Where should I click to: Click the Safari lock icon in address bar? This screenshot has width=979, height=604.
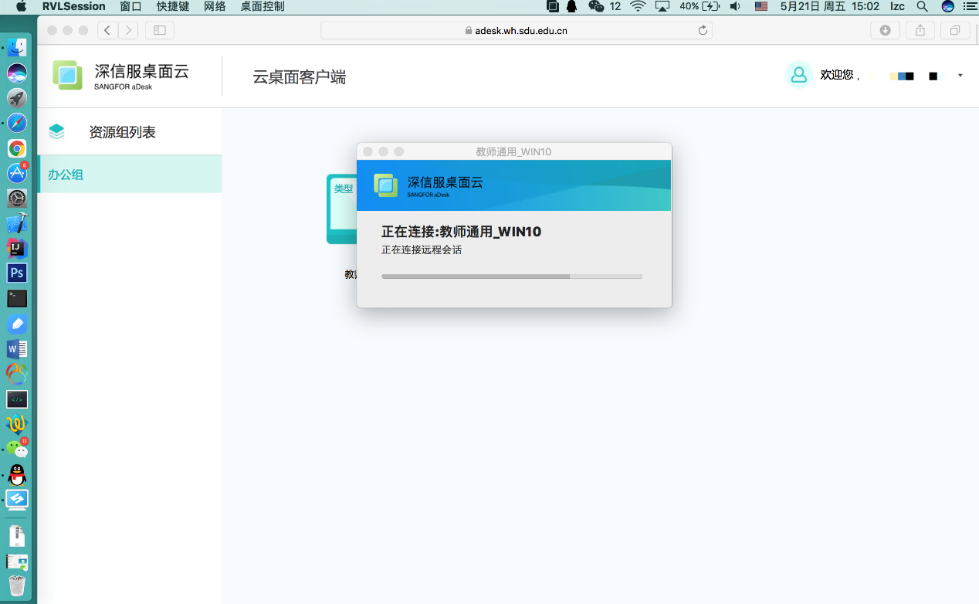click(468, 30)
